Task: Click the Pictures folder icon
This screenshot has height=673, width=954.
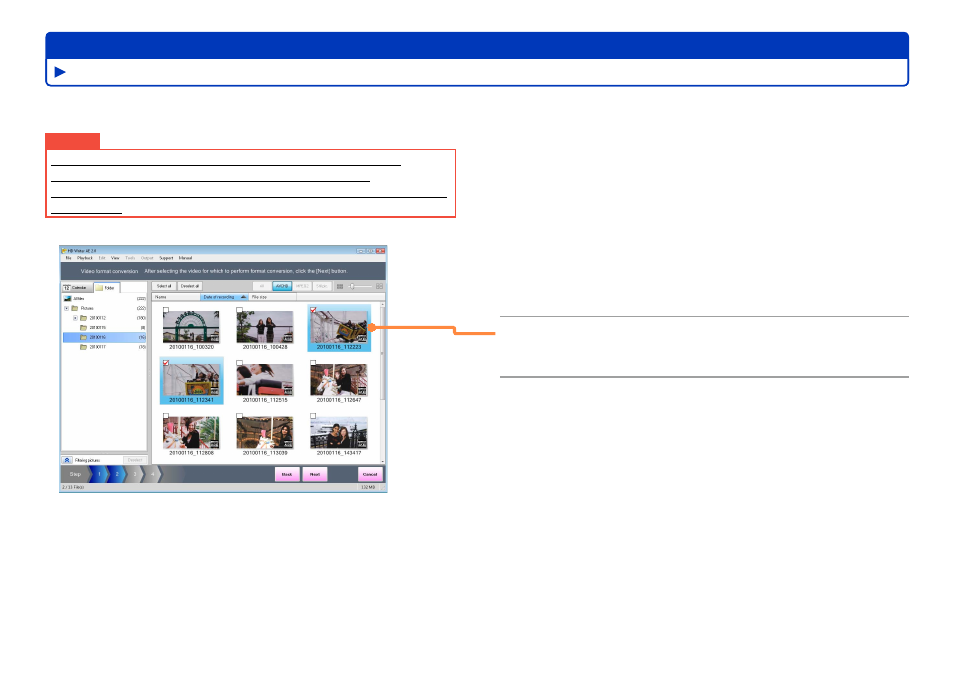Action: click(x=75, y=309)
